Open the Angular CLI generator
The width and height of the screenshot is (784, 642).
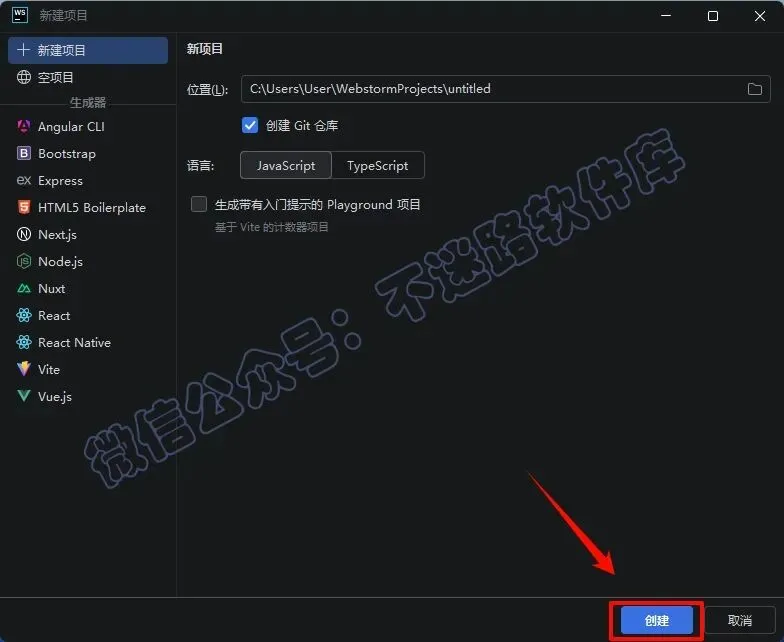click(x=88, y=126)
